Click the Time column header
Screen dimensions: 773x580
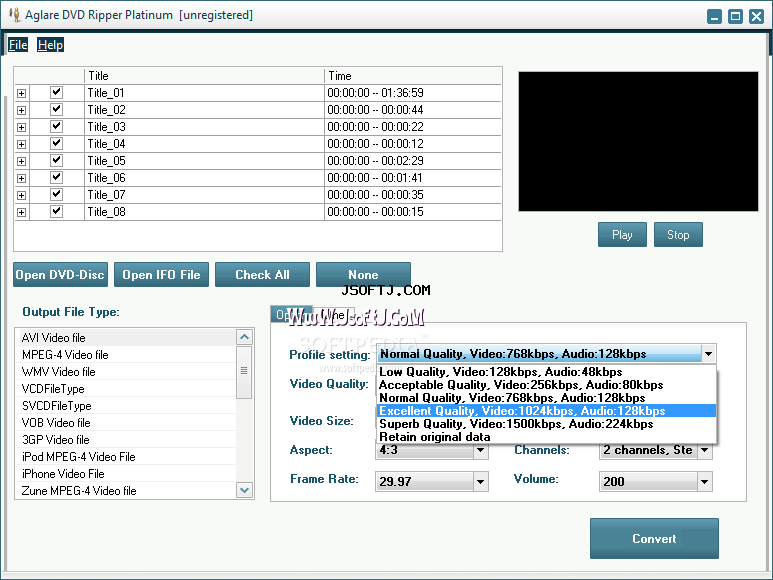[x=413, y=76]
